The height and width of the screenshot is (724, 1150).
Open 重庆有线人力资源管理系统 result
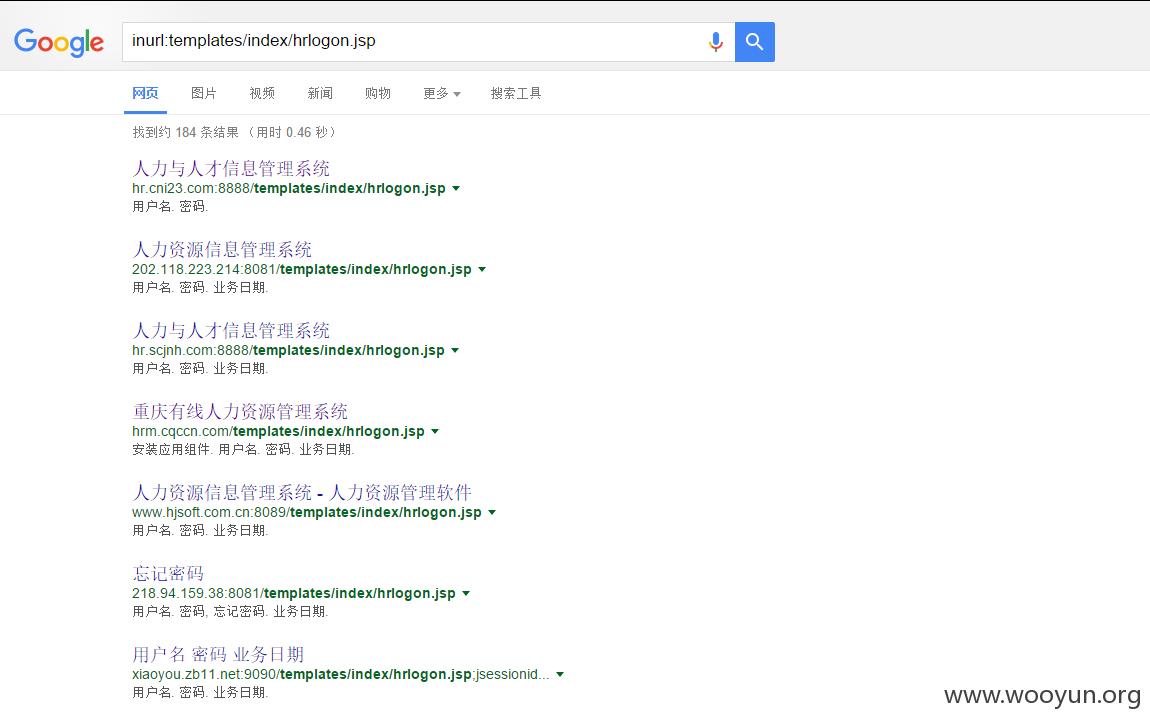tap(240, 412)
